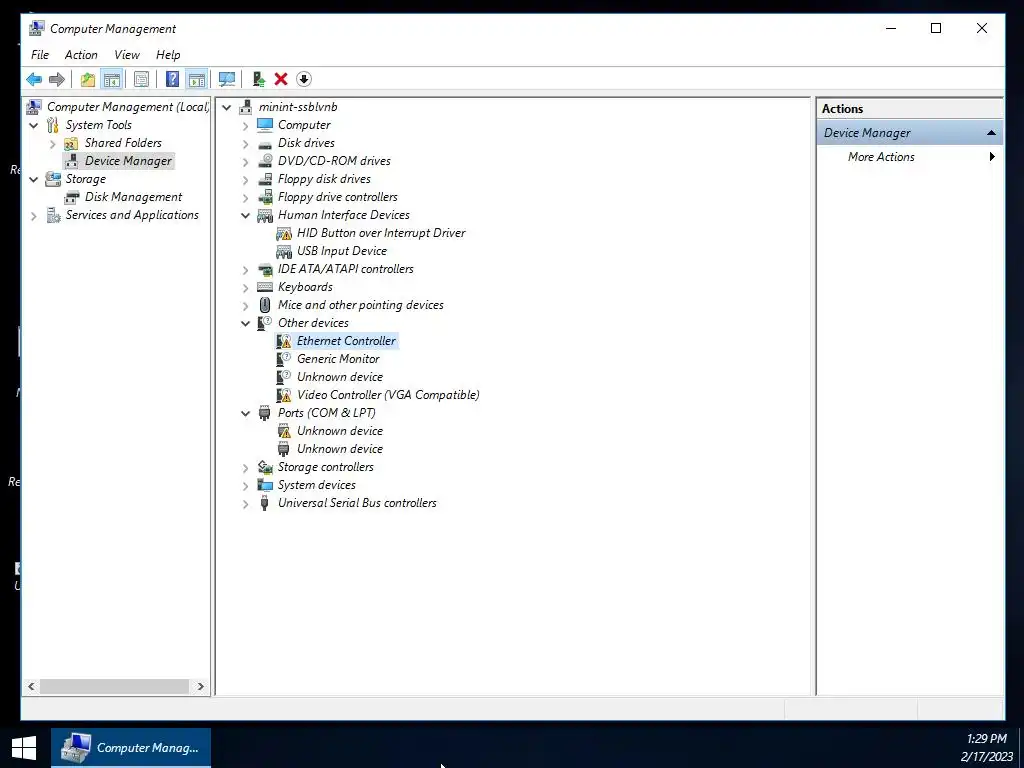Click the Properties toolbar icon

[x=141, y=80]
